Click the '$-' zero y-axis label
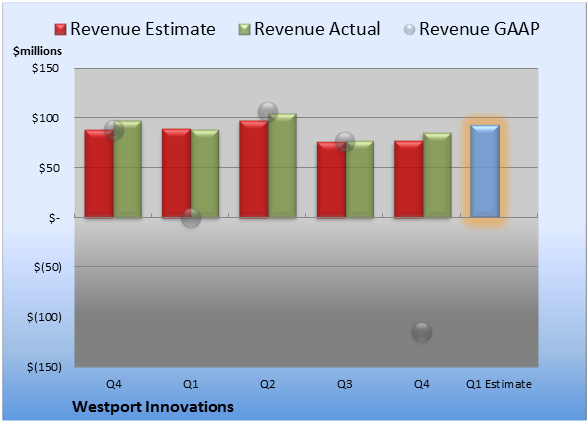This screenshot has height=422, width=588. click(54, 218)
